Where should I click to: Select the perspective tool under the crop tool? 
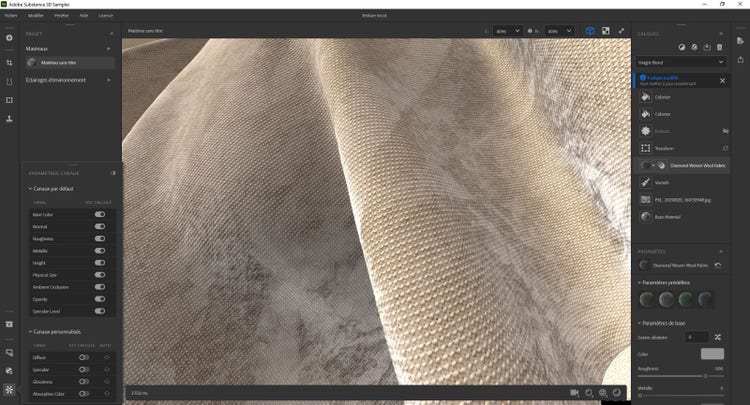pos(9,81)
